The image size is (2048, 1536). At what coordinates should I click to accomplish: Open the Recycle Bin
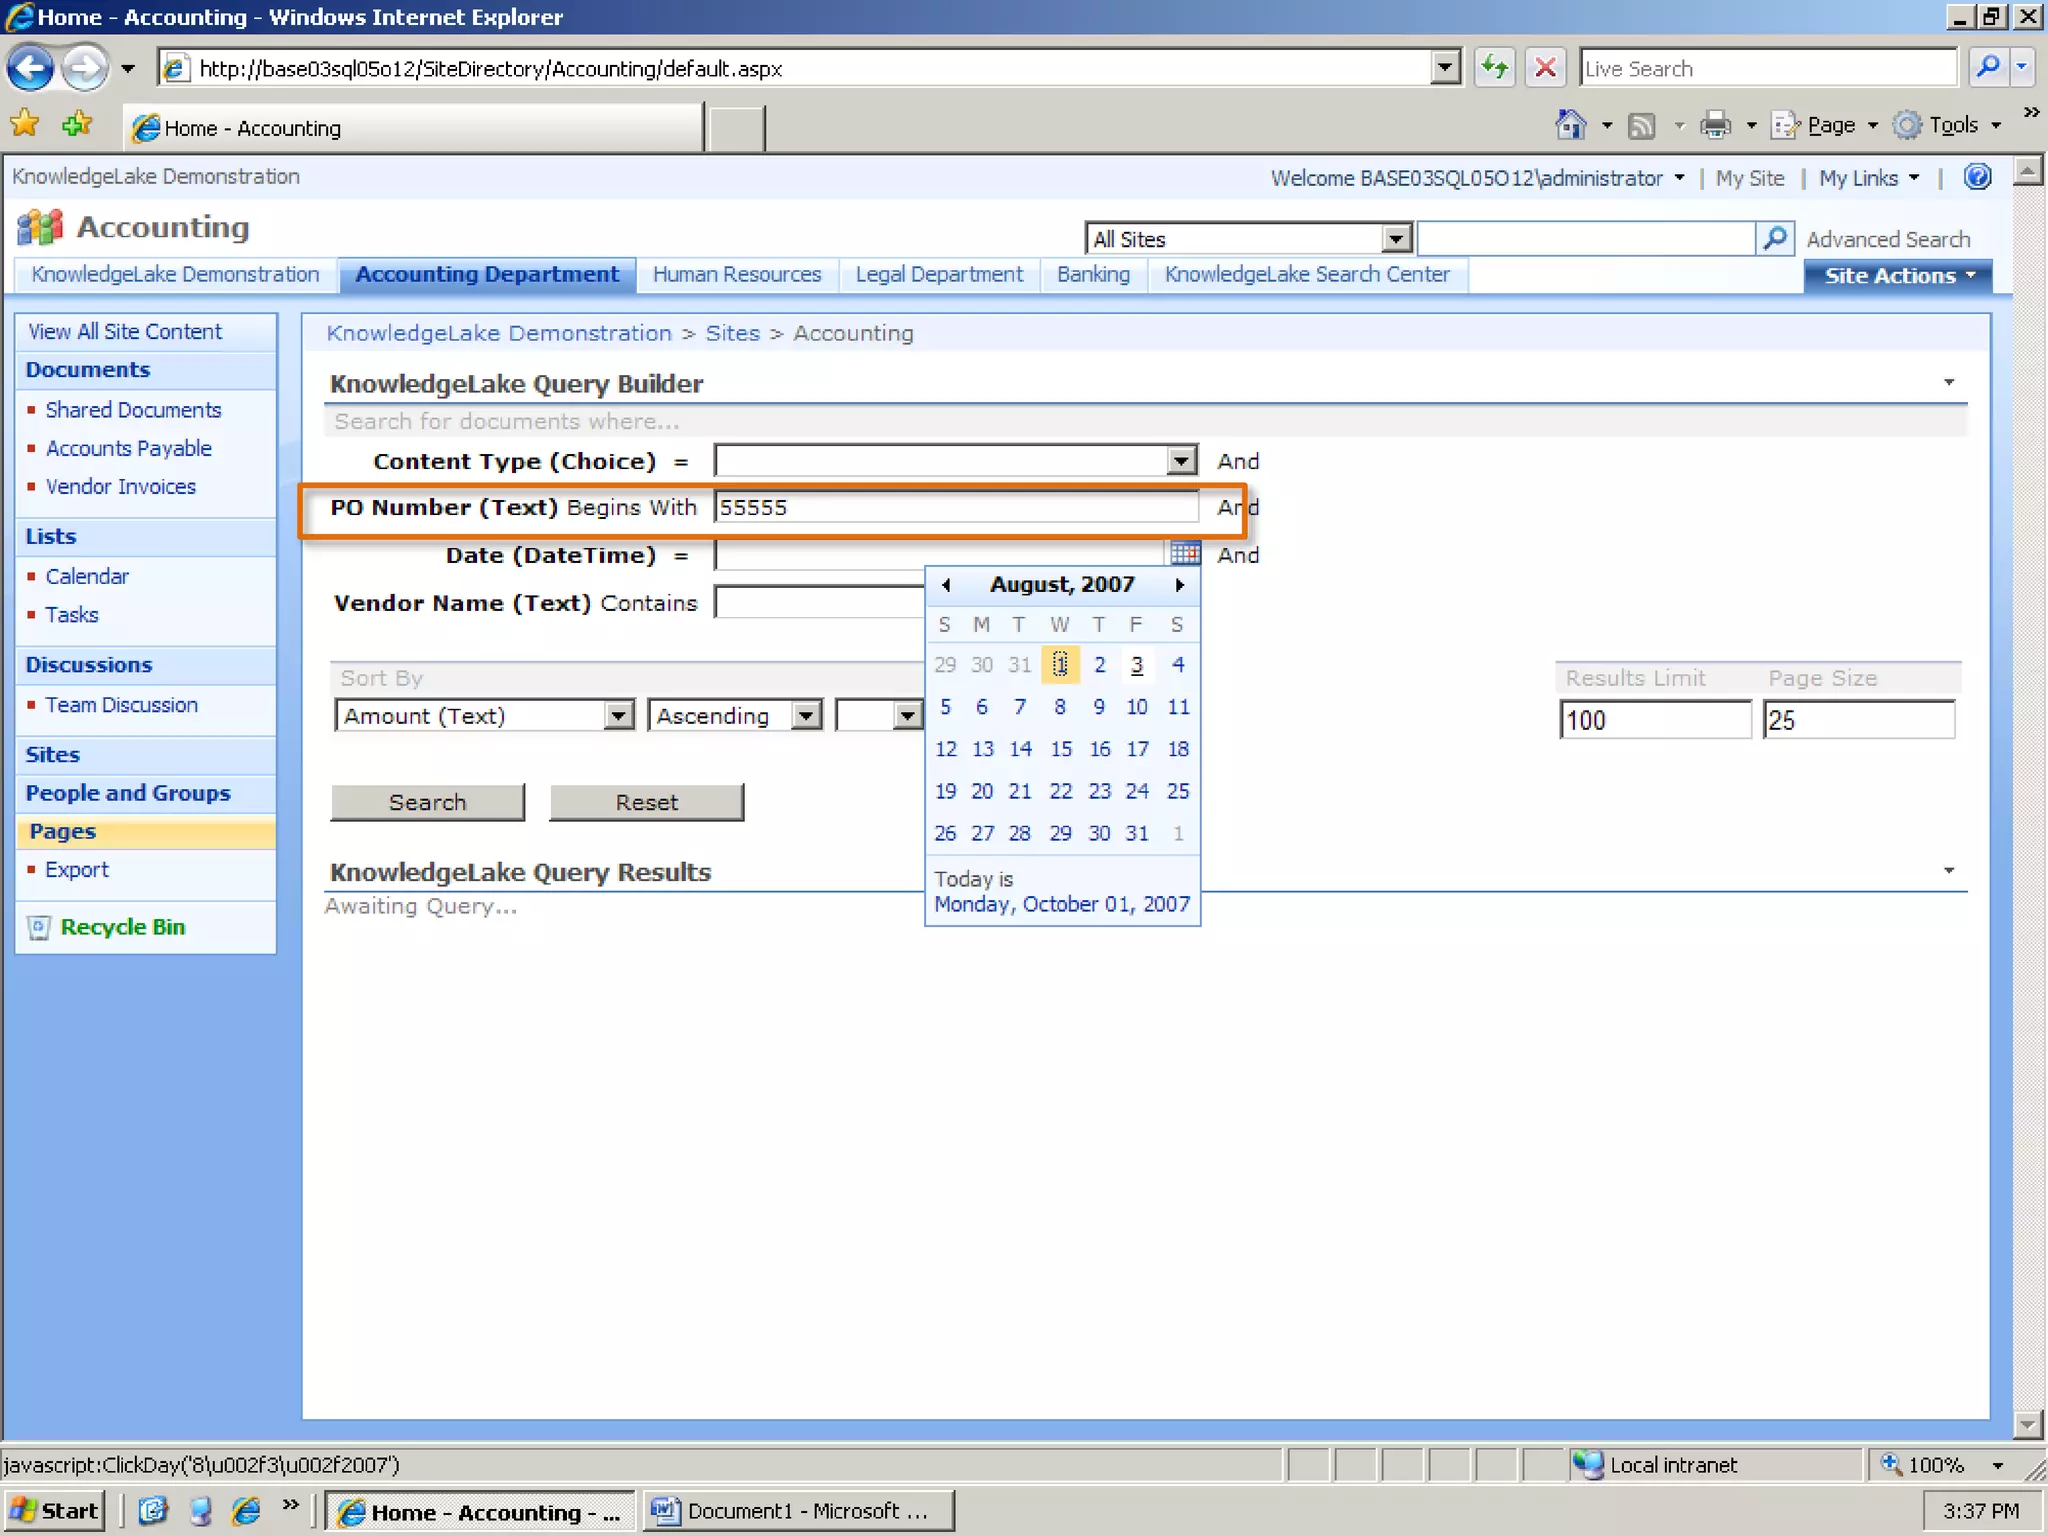tap(122, 927)
